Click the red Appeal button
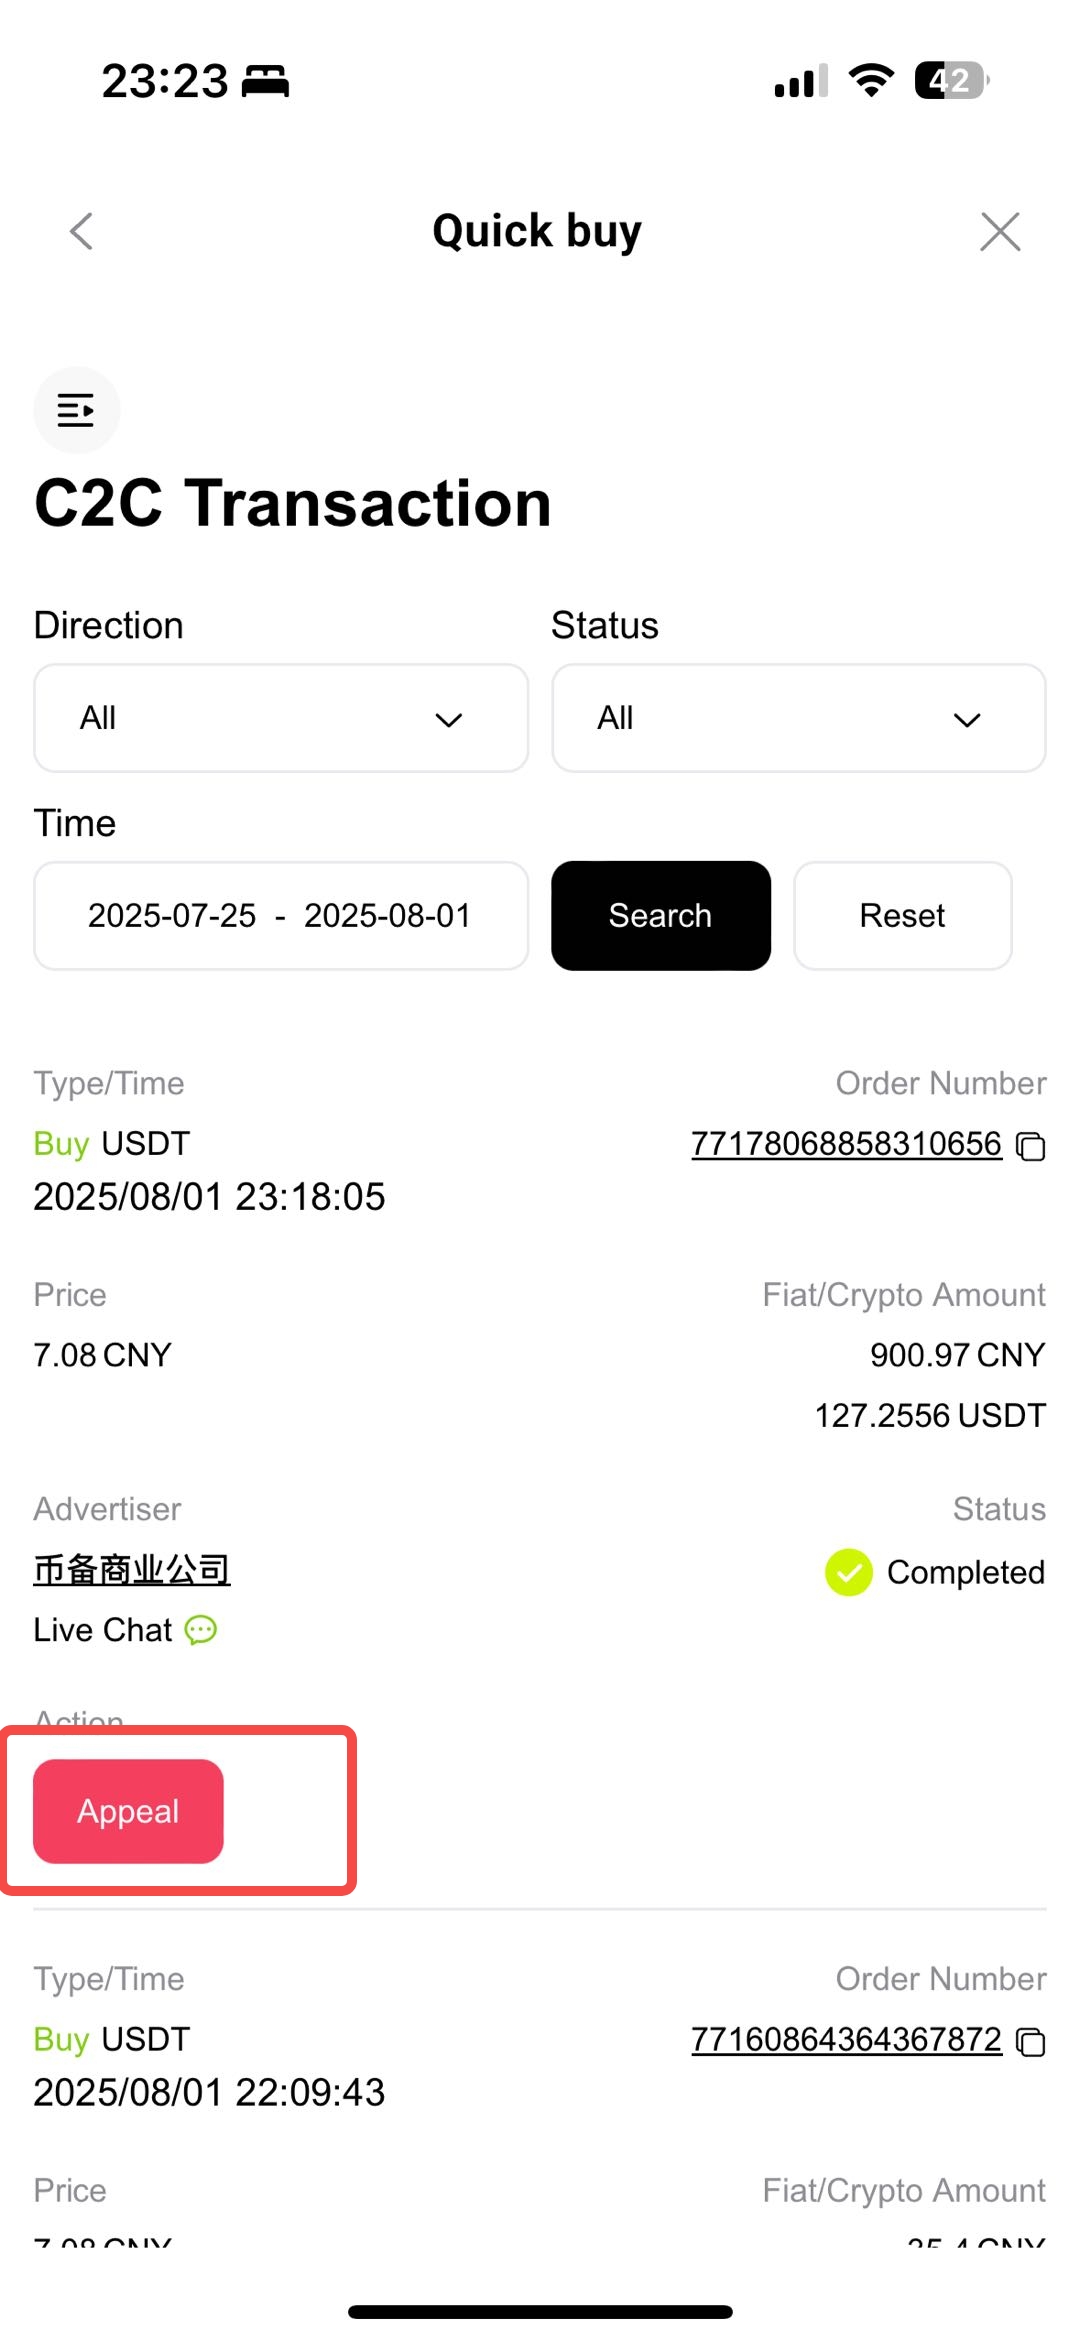The image size is (1080, 2341). point(128,1811)
